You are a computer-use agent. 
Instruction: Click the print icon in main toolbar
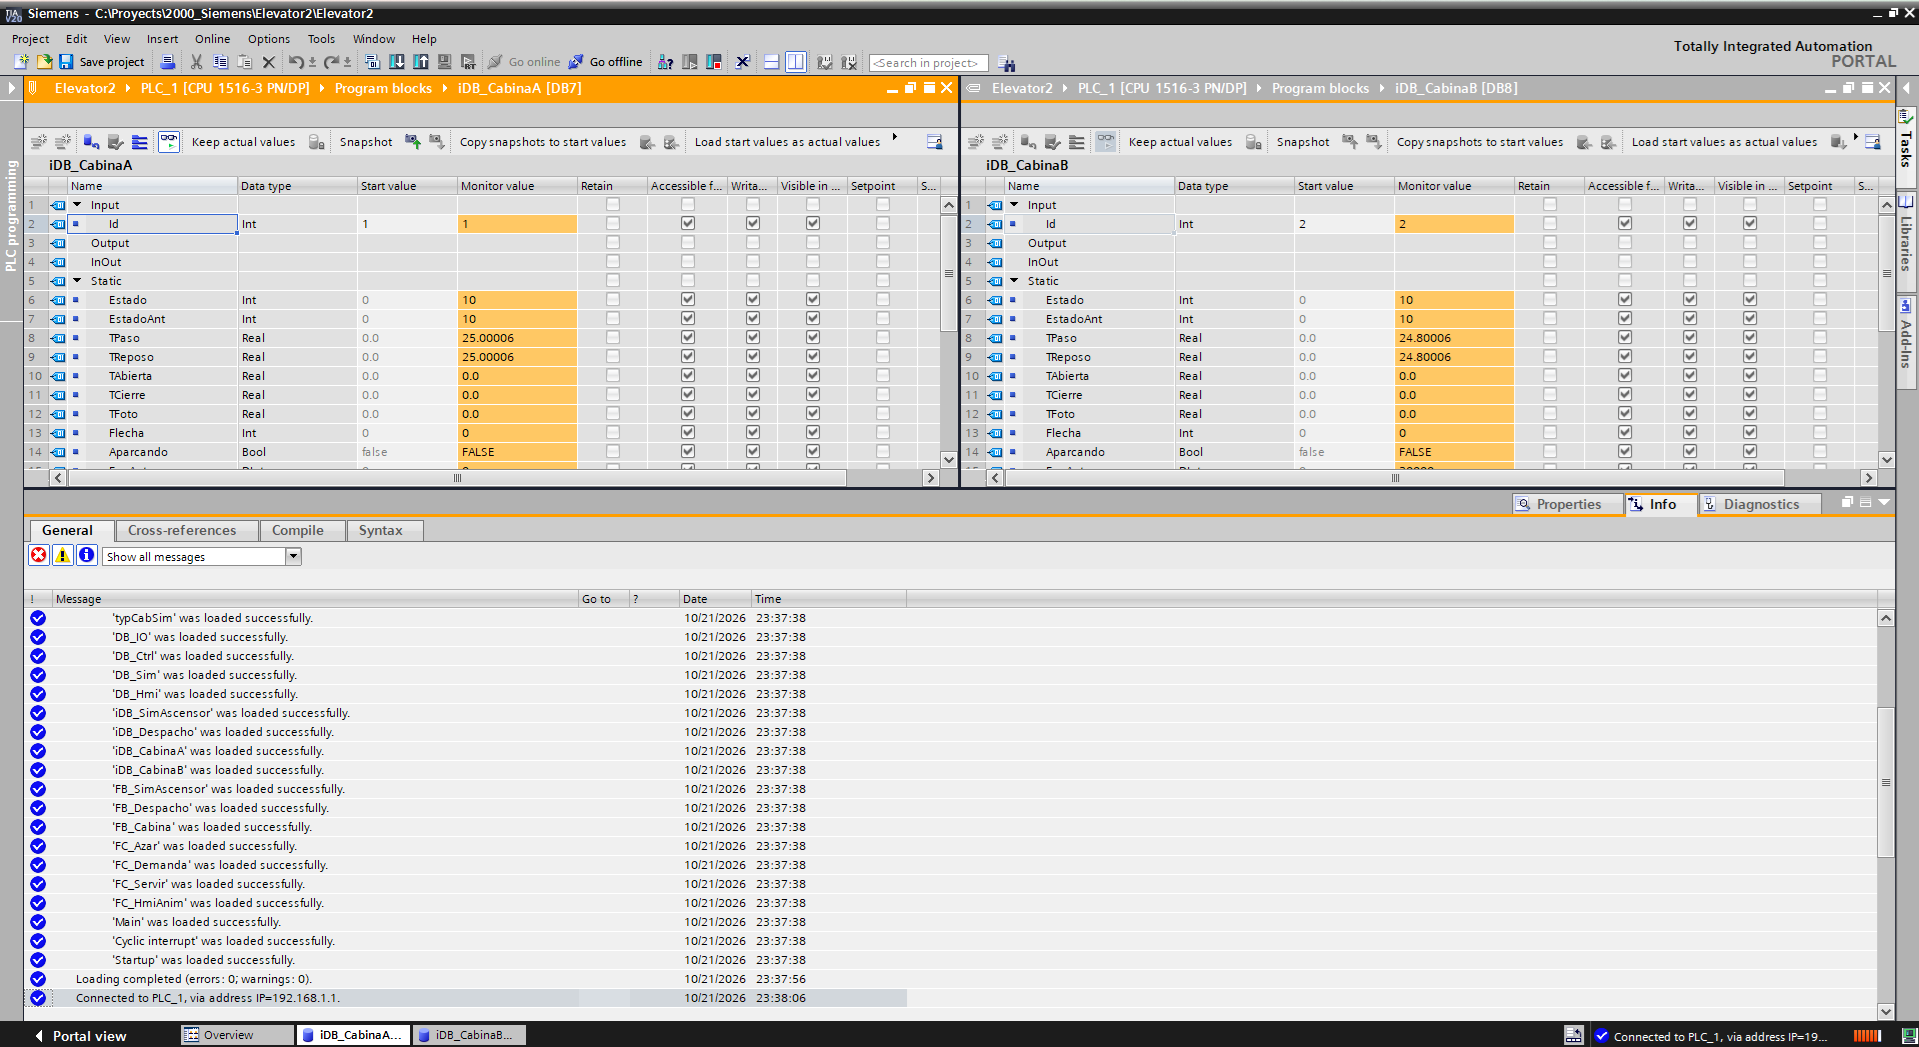(x=168, y=62)
